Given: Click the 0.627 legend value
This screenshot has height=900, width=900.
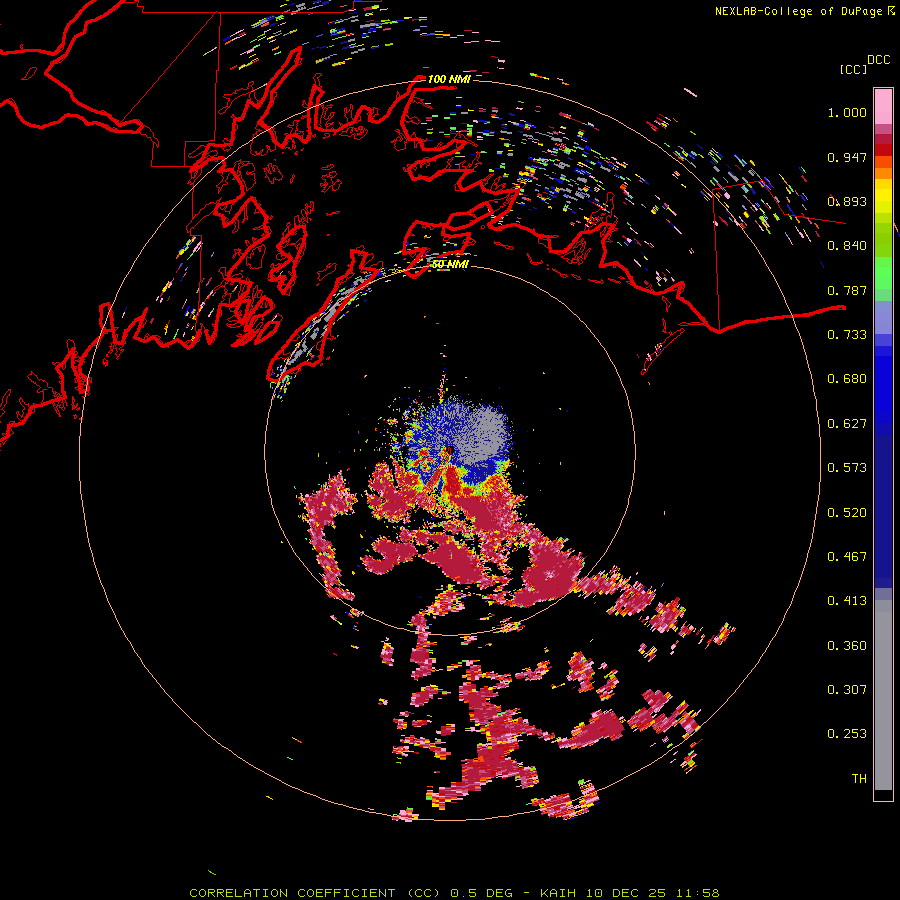Looking at the screenshot, I should 847,424.
